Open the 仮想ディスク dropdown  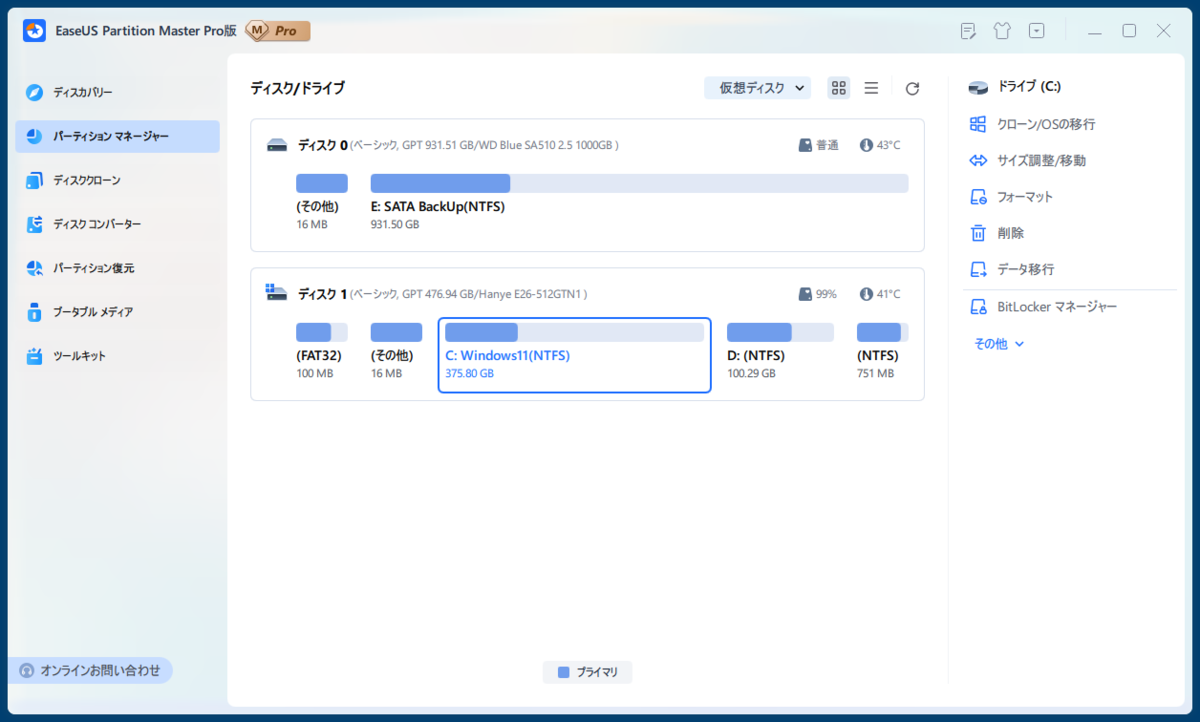coord(758,88)
